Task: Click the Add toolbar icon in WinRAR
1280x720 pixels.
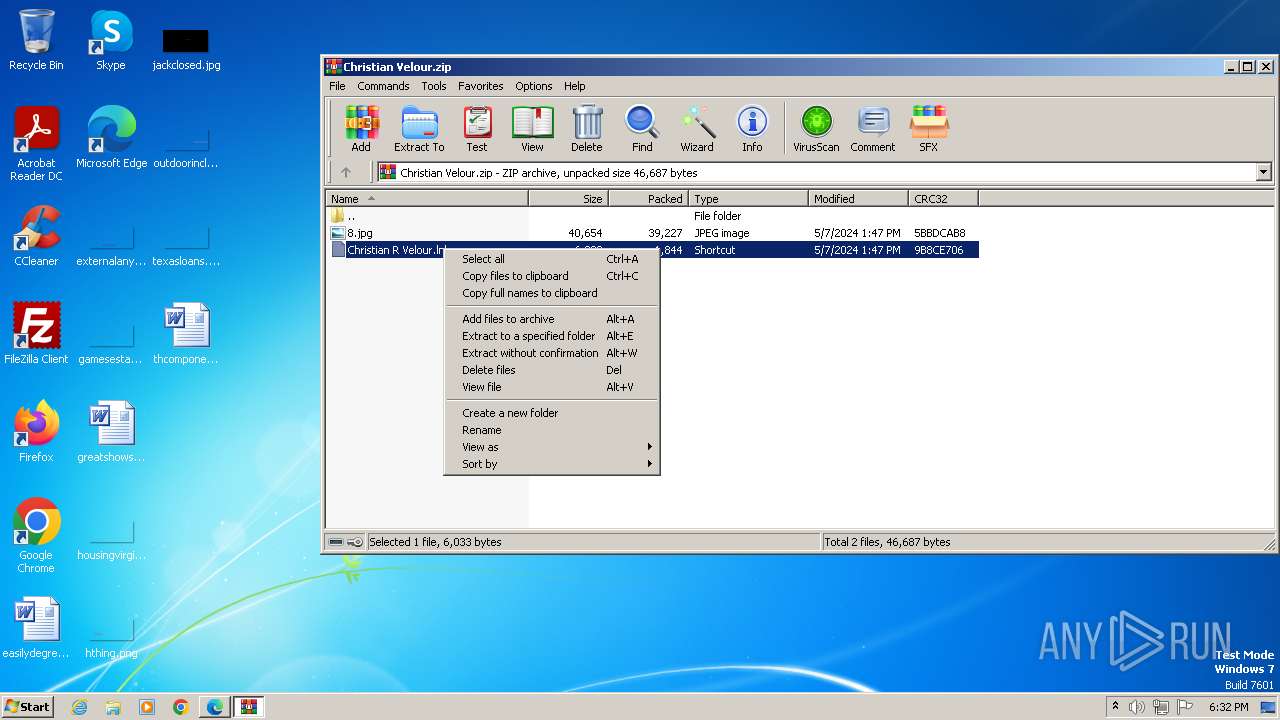Action: (361, 129)
